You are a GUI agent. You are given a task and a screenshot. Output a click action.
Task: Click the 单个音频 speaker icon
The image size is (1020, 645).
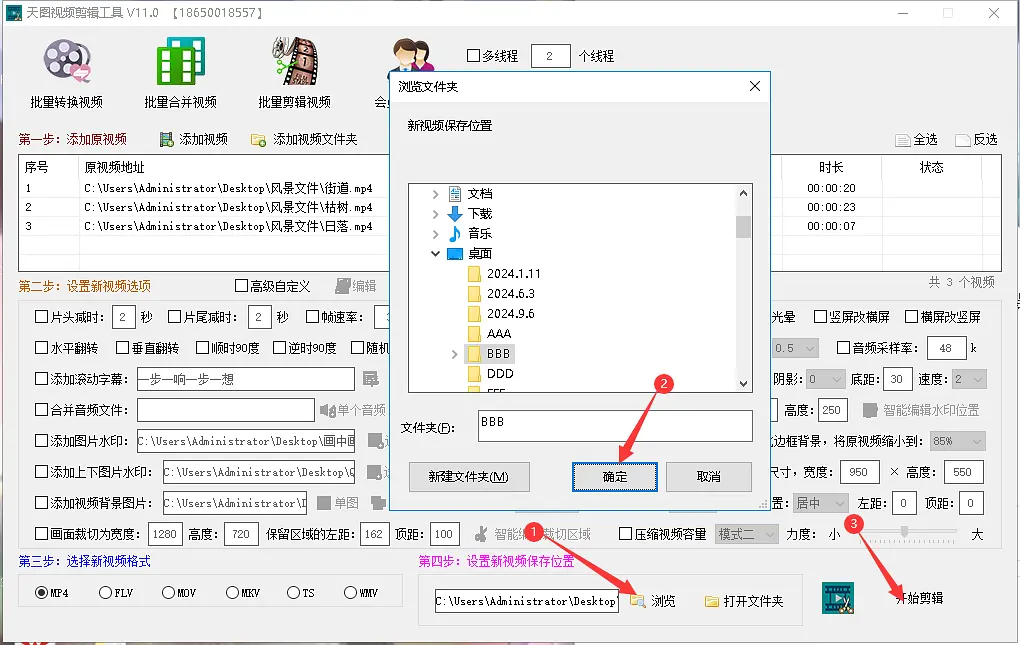[x=327, y=410]
